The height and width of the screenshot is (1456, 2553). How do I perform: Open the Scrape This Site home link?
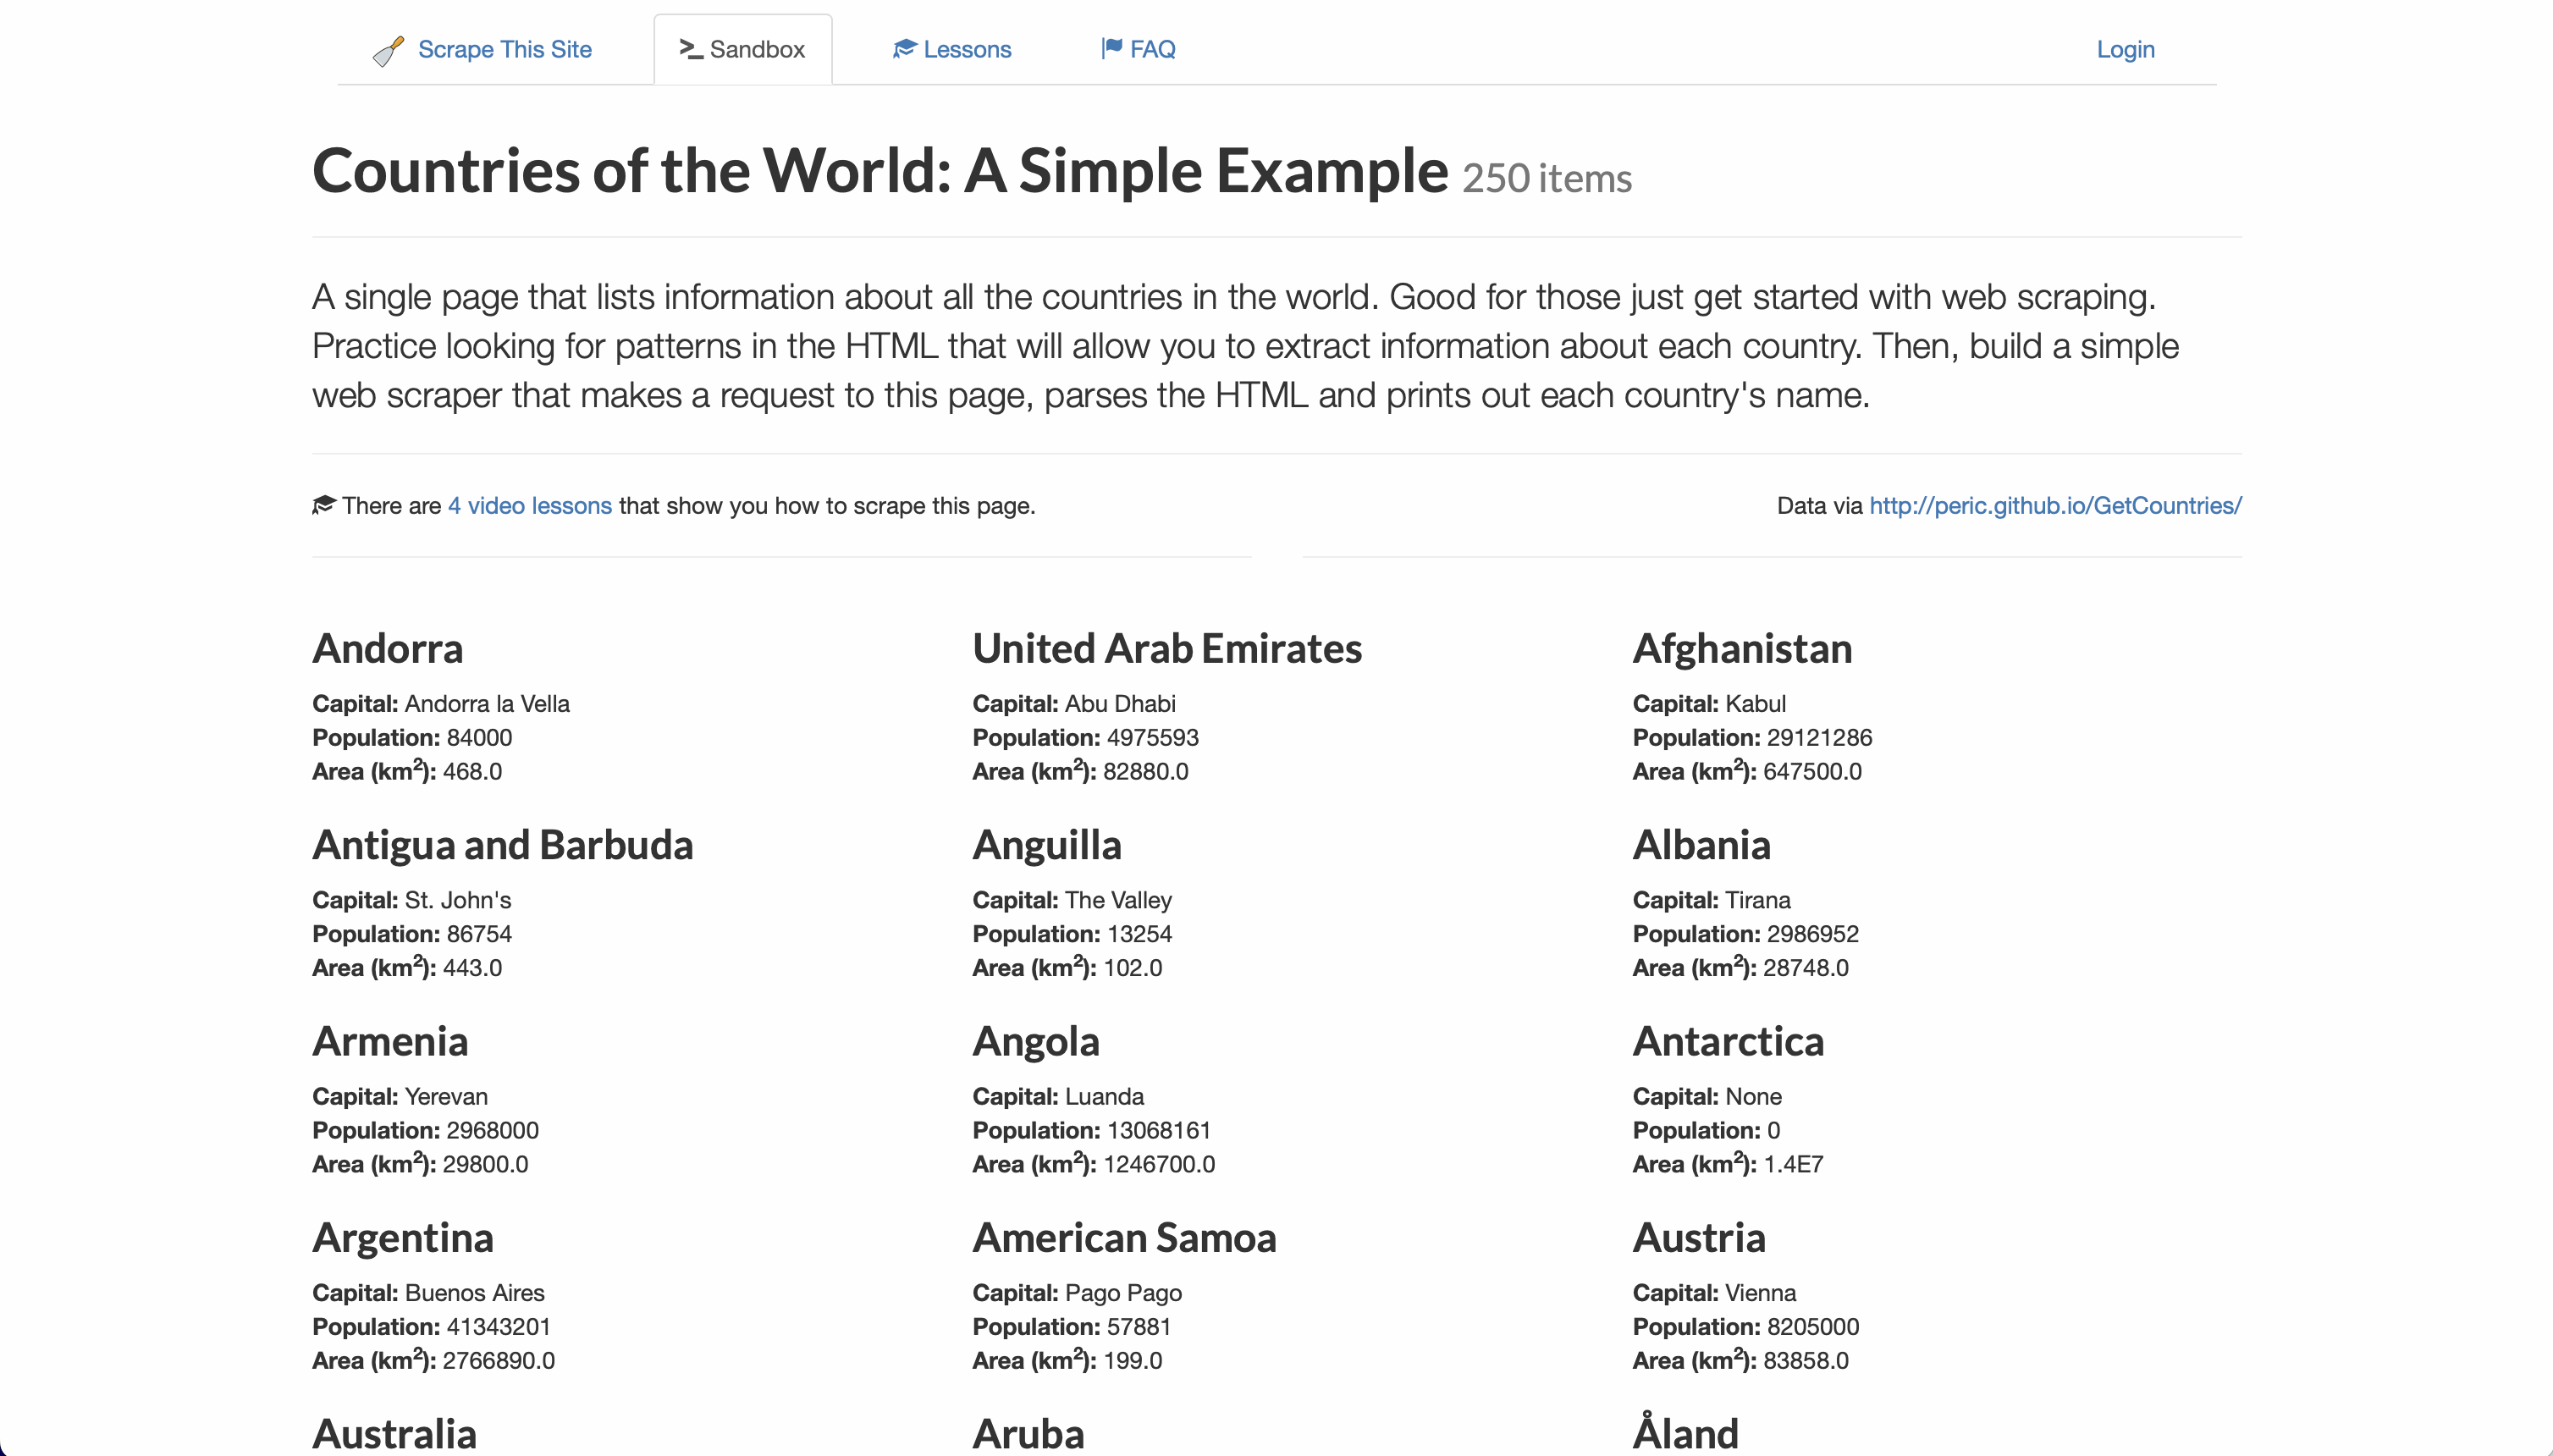coord(504,50)
